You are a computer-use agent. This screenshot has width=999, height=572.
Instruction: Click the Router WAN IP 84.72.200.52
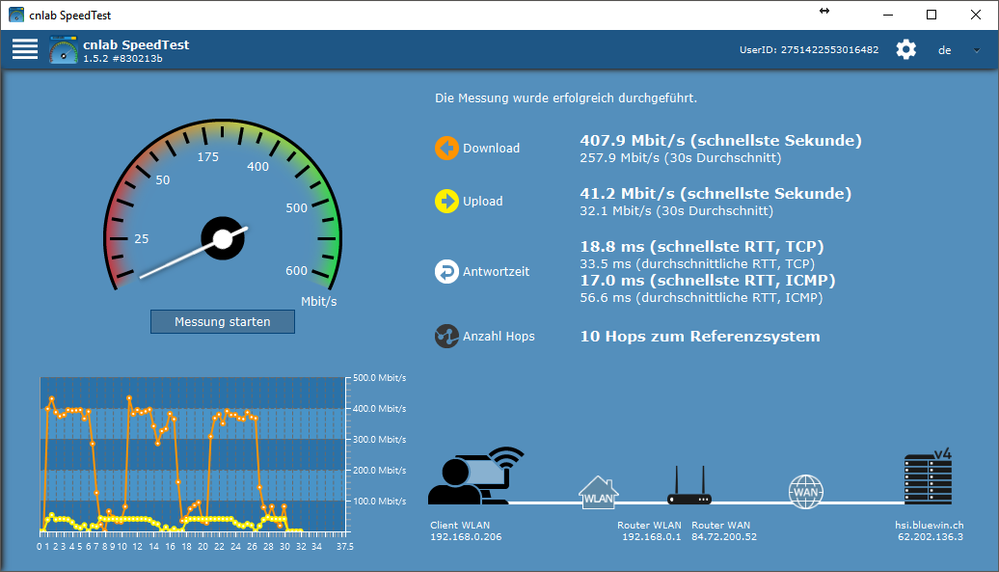[x=724, y=537]
